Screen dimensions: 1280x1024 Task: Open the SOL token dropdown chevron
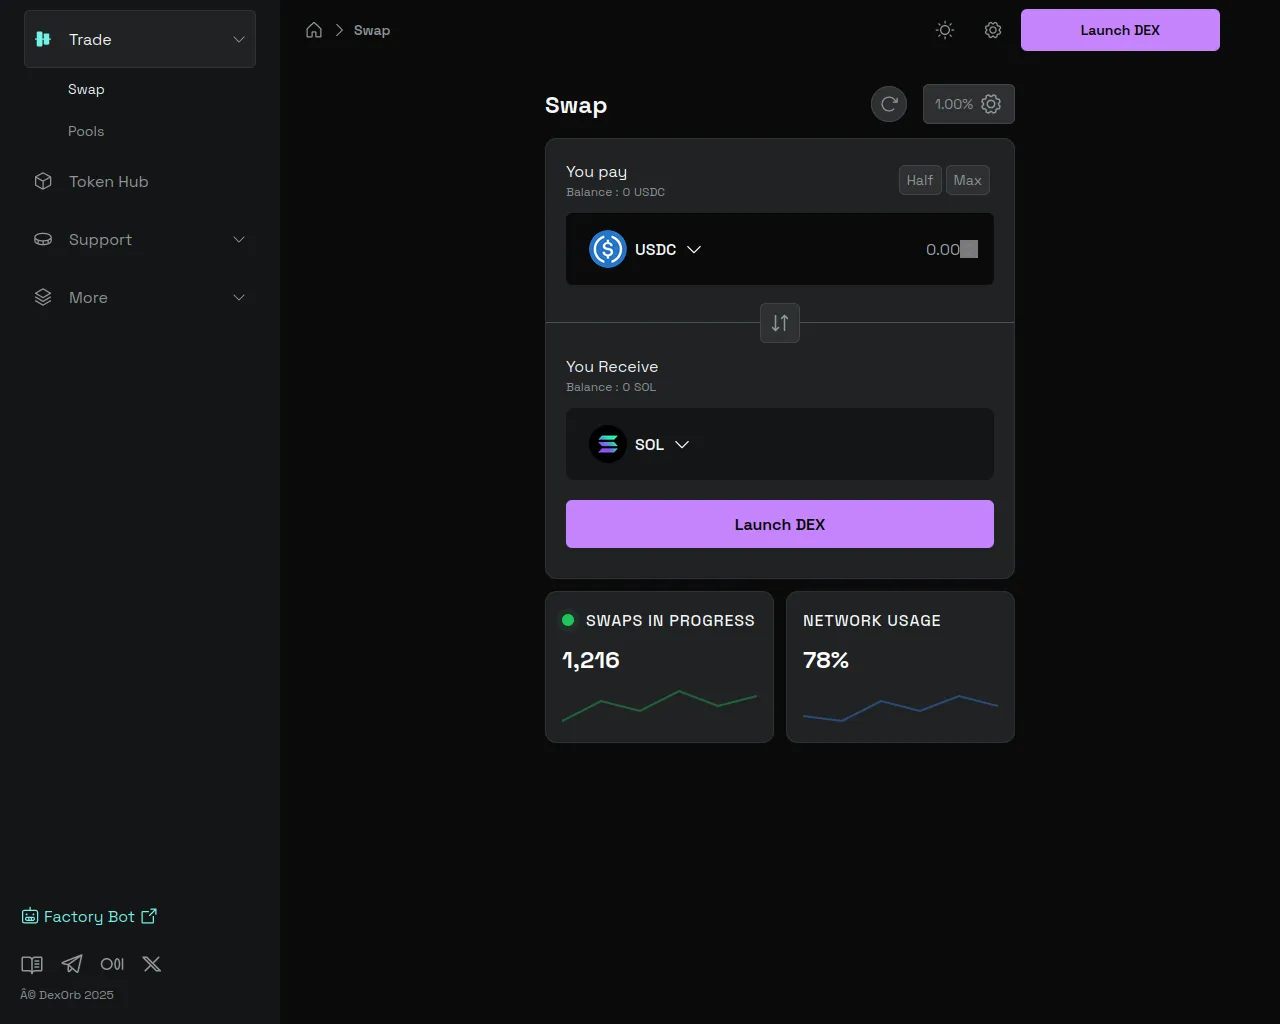(682, 444)
